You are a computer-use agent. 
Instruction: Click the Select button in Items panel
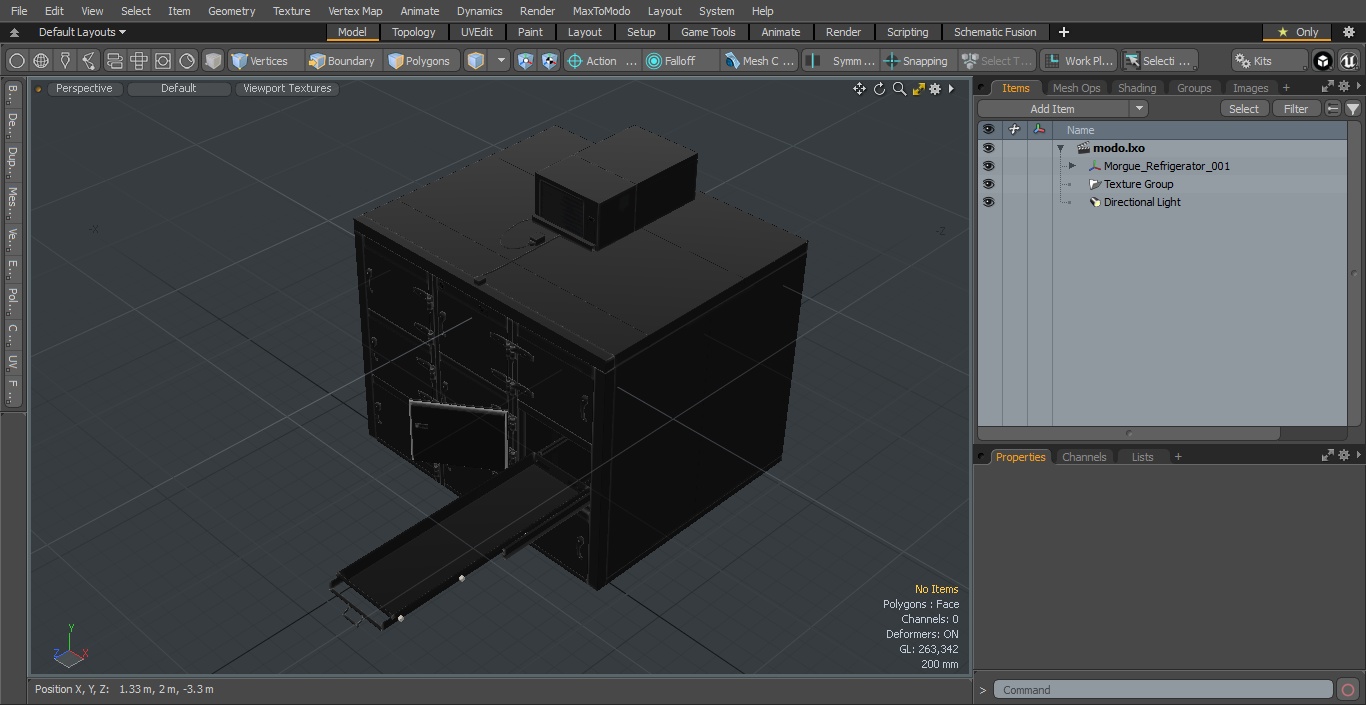click(x=1244, y=109)
